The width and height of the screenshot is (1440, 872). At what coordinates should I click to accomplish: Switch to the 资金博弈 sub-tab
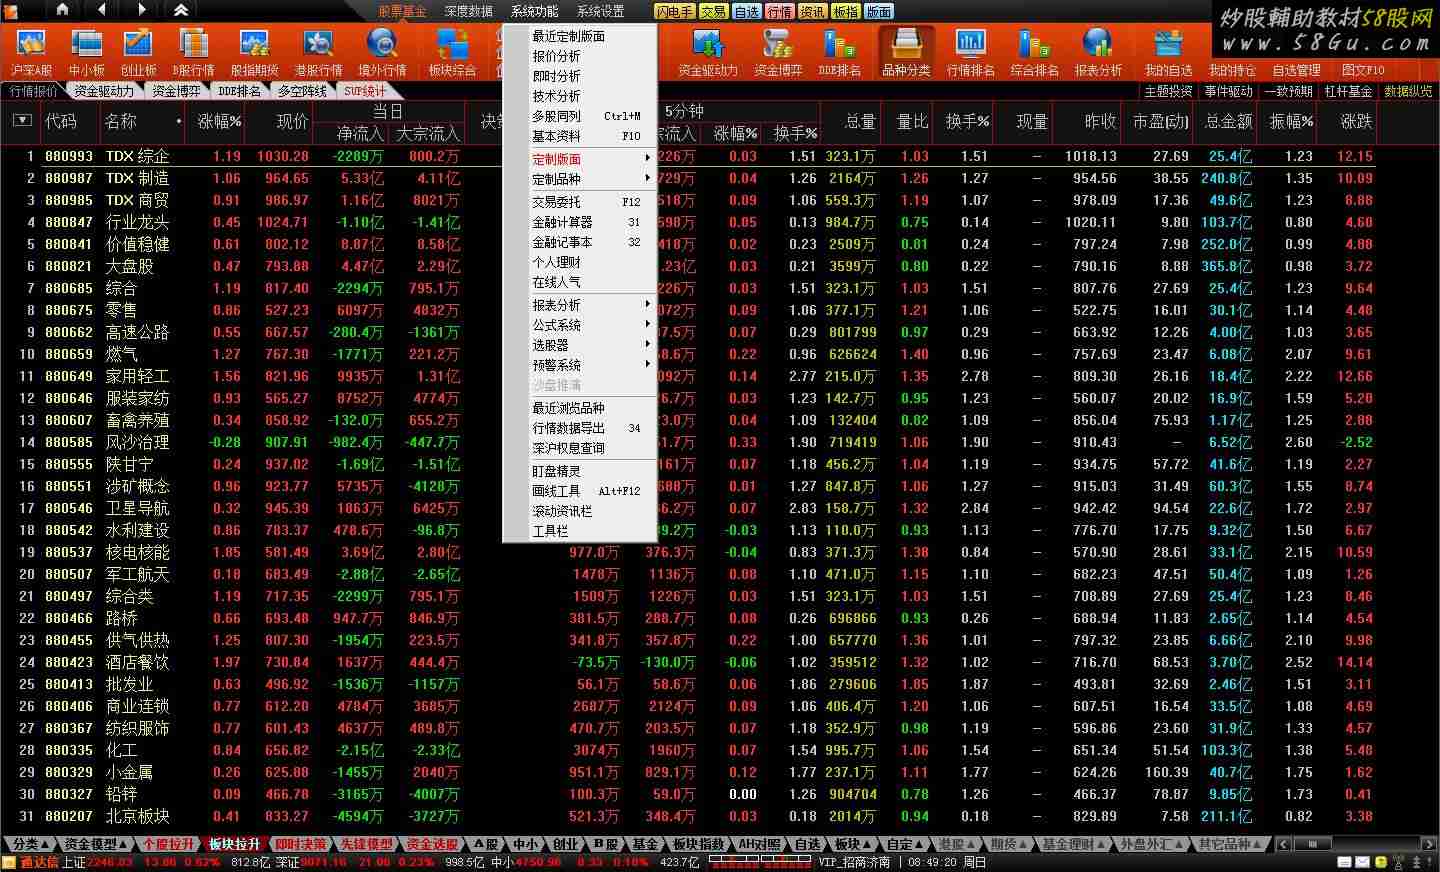177,91
